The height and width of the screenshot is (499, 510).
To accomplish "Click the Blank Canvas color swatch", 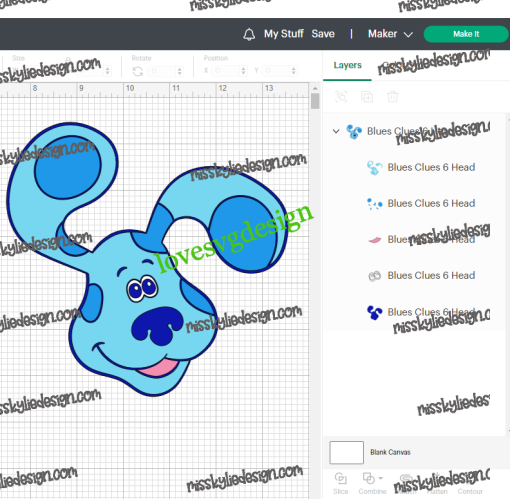I will (346, 452).
